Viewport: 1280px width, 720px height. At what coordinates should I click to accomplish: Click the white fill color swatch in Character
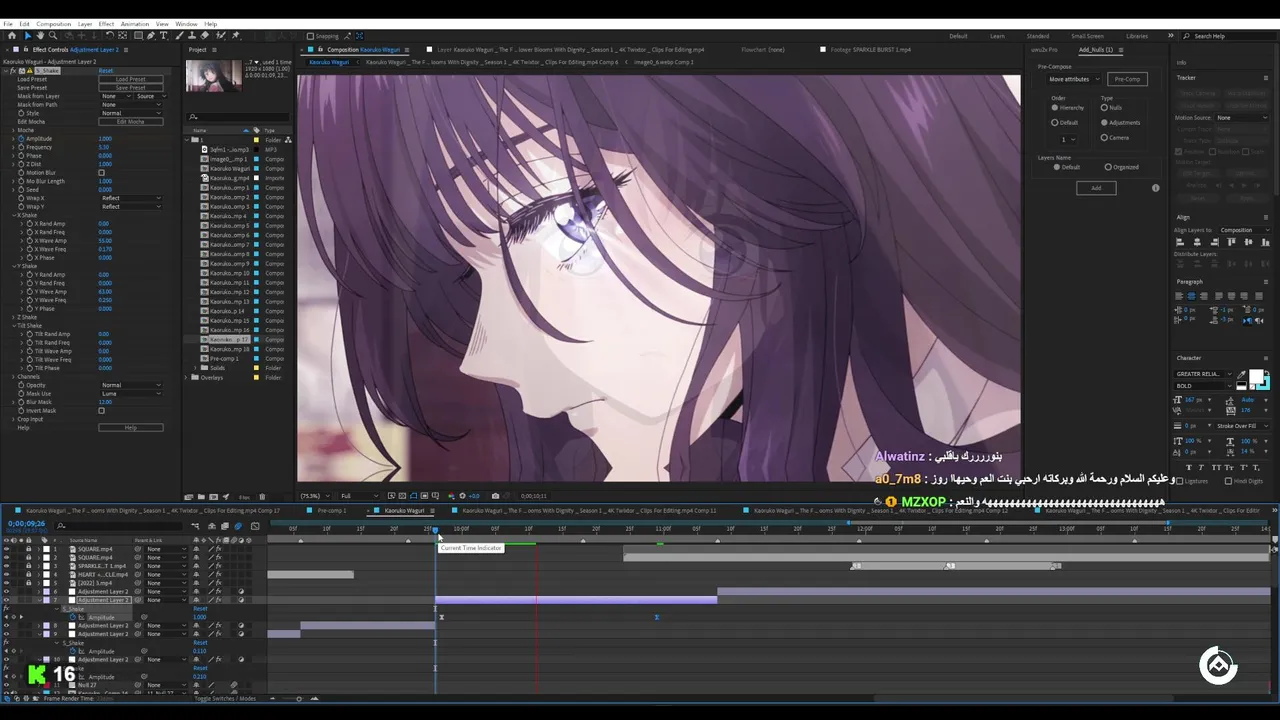point(1256,375)
